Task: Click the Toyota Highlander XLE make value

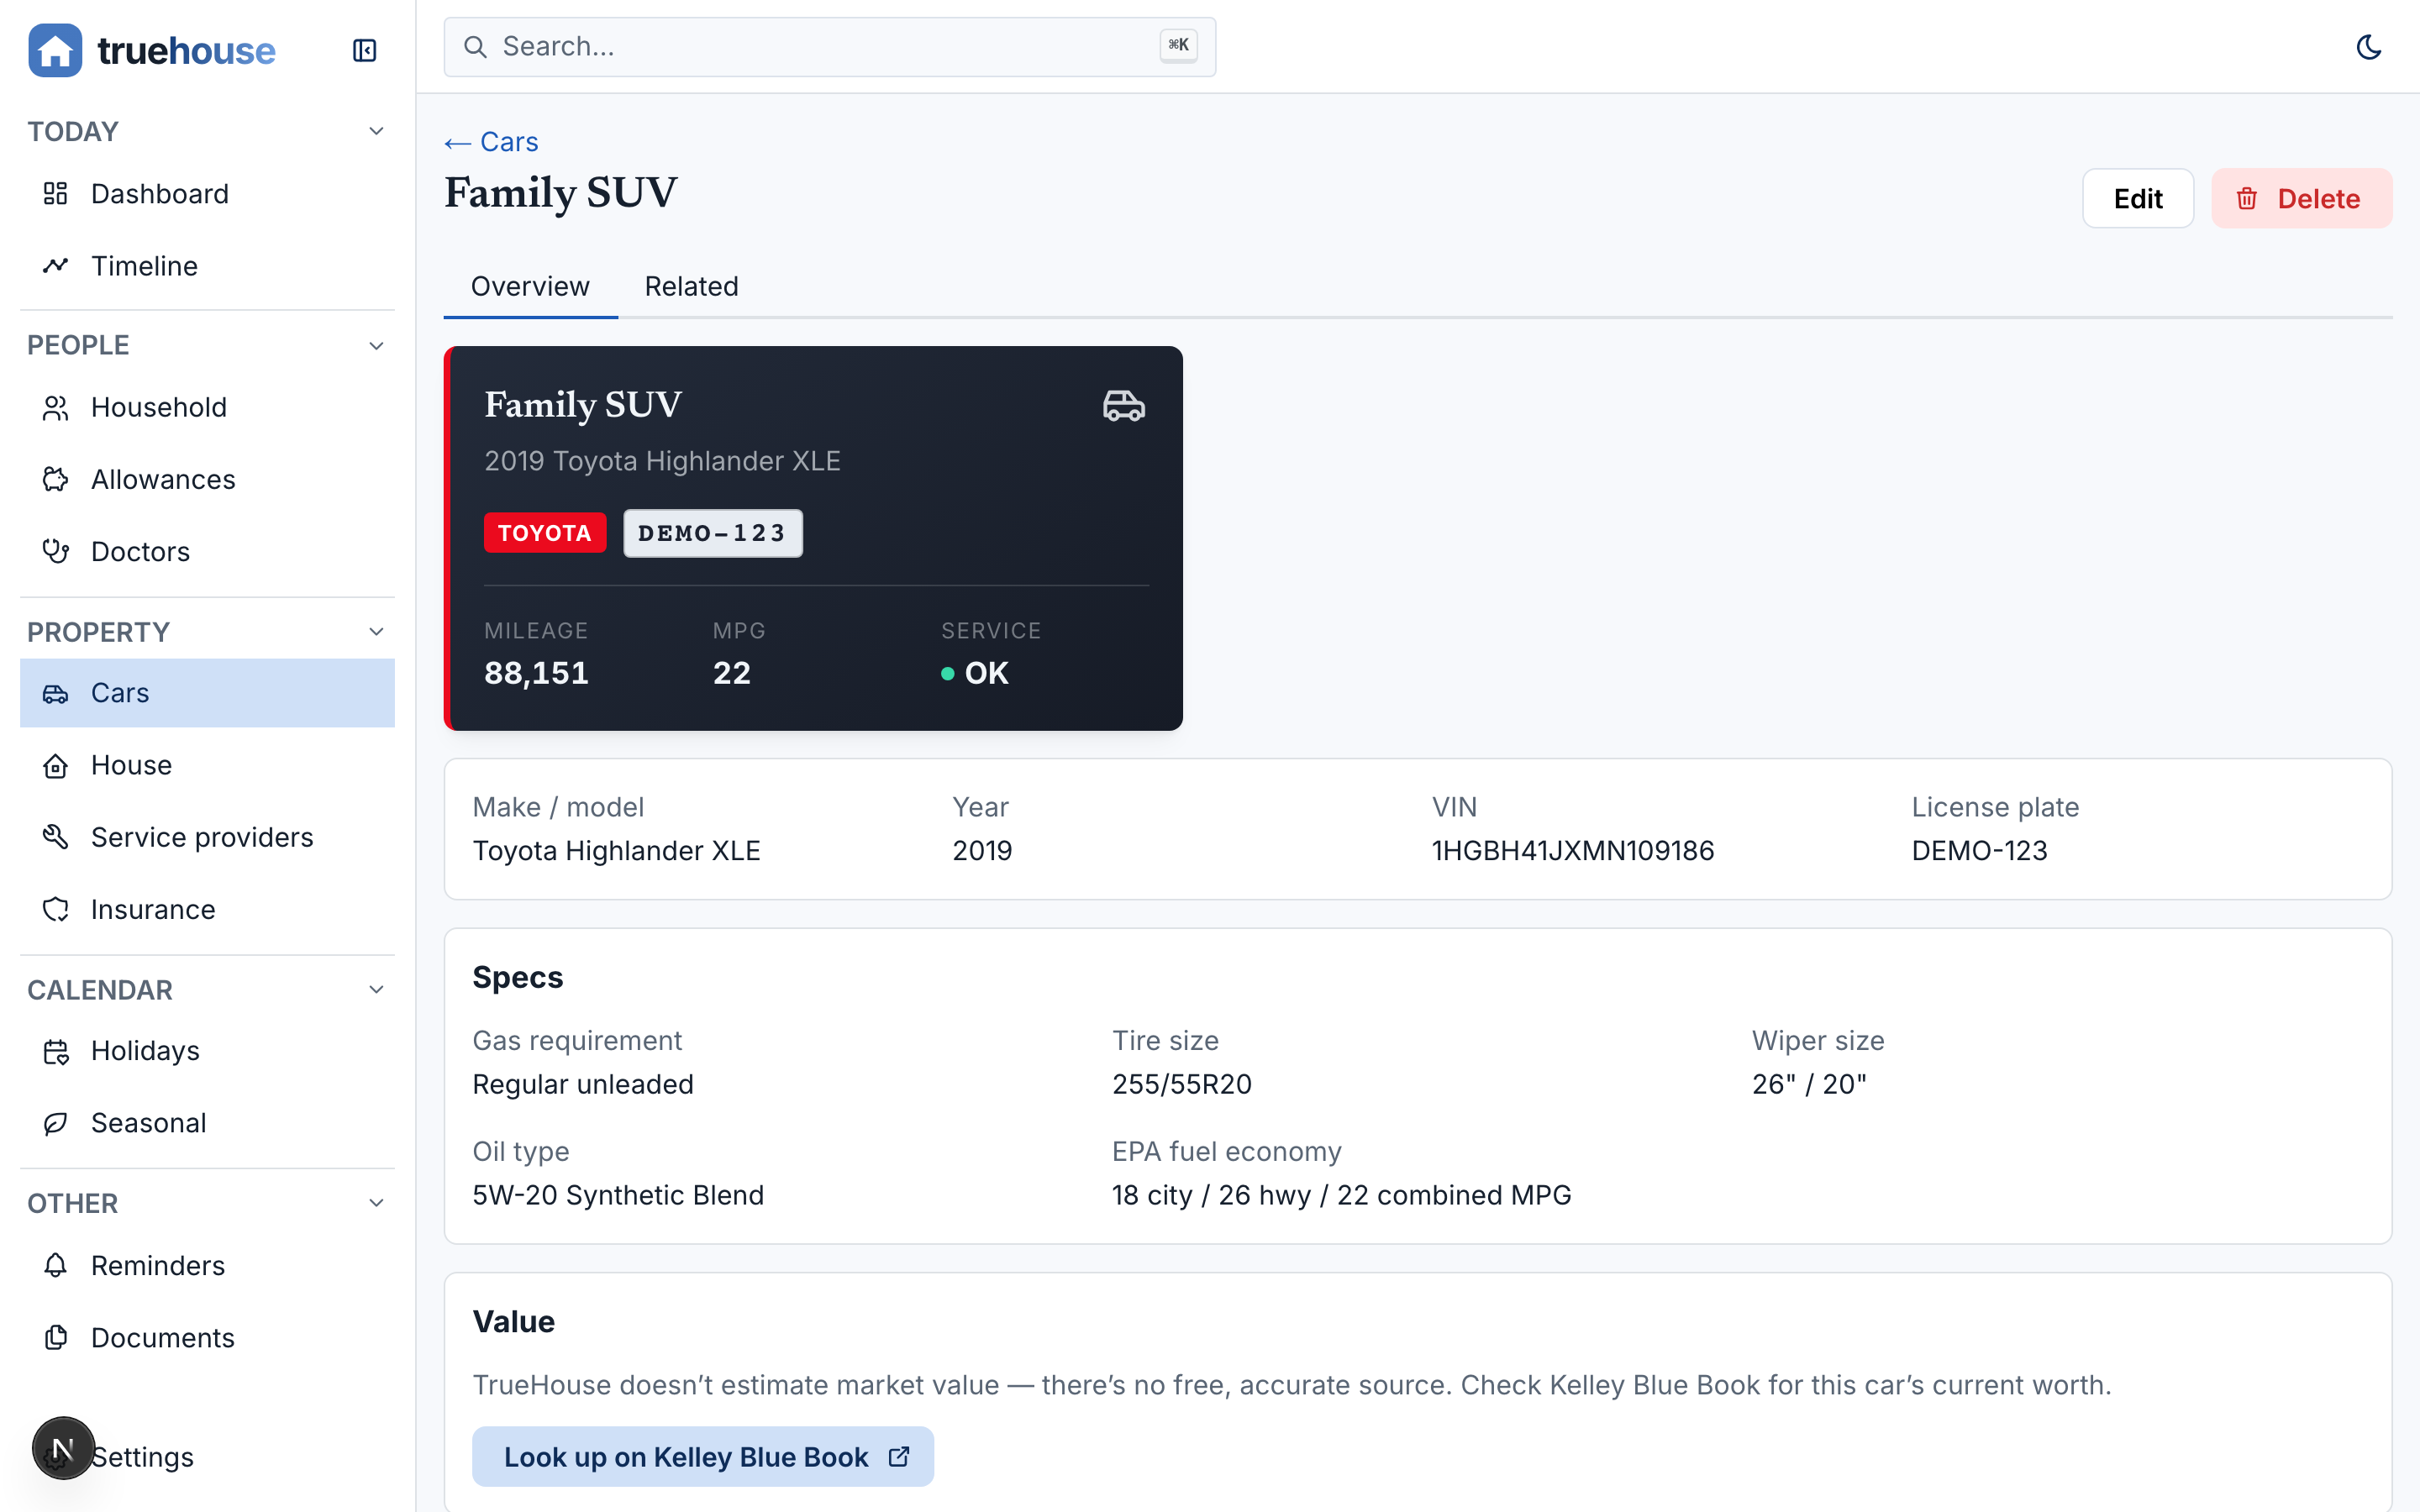Action: (x=616, y=850)
